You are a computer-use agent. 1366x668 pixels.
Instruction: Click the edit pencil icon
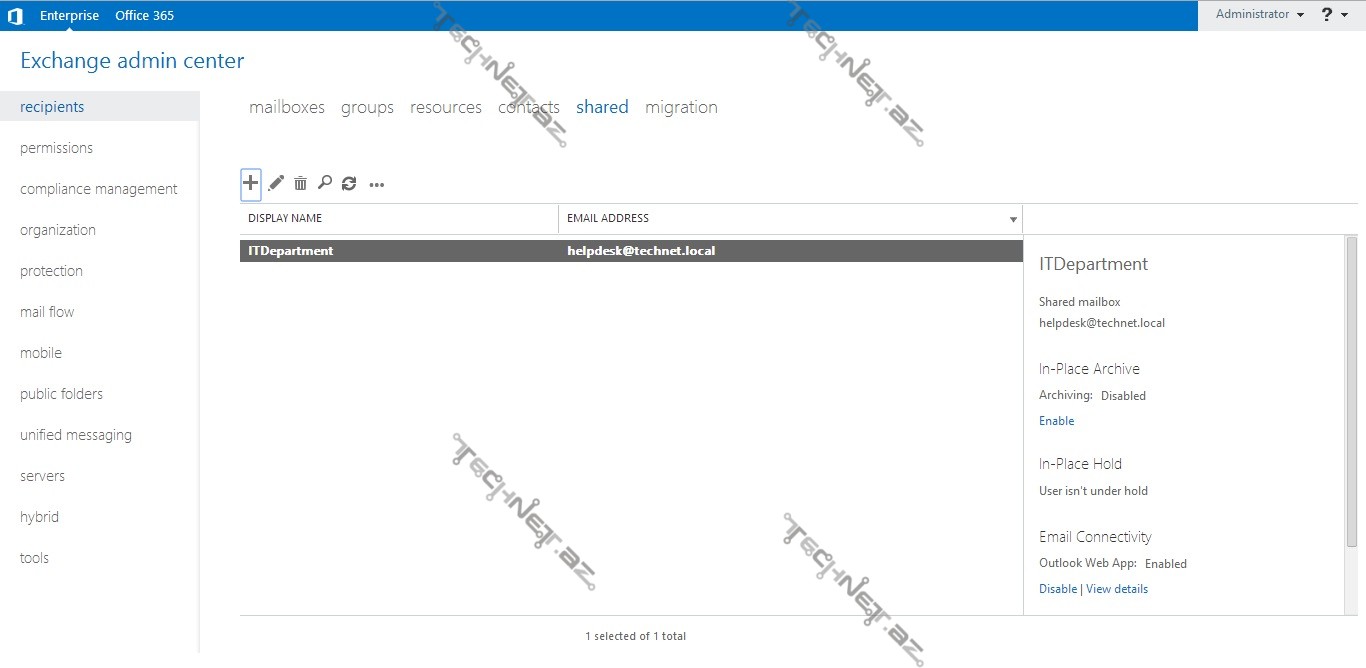tap(276, 184)
